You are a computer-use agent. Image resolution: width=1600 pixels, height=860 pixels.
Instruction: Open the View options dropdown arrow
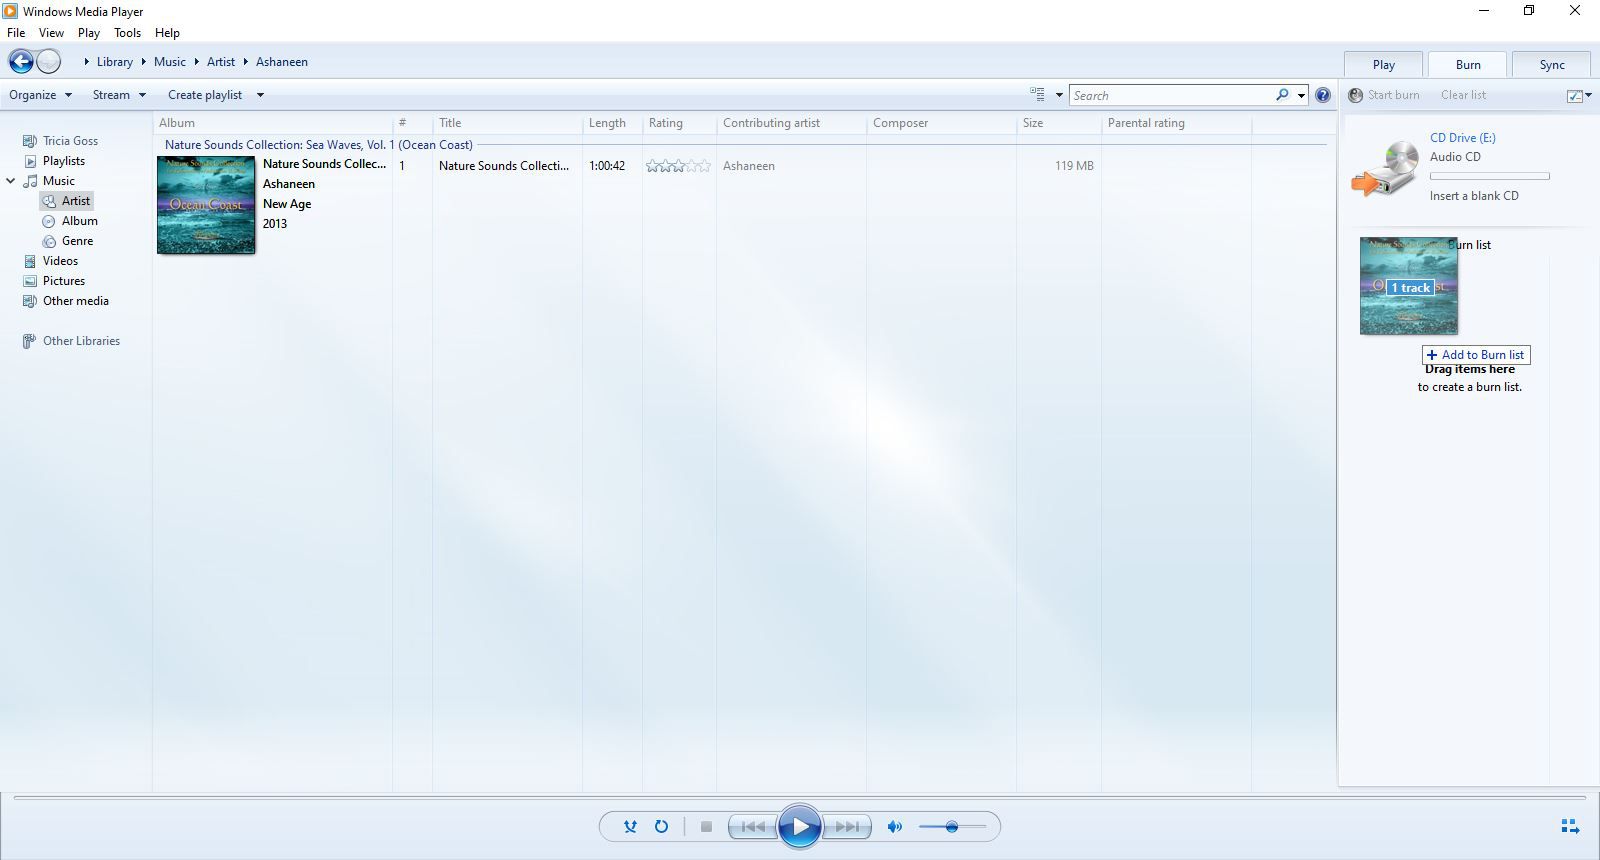pos(1059,95)
